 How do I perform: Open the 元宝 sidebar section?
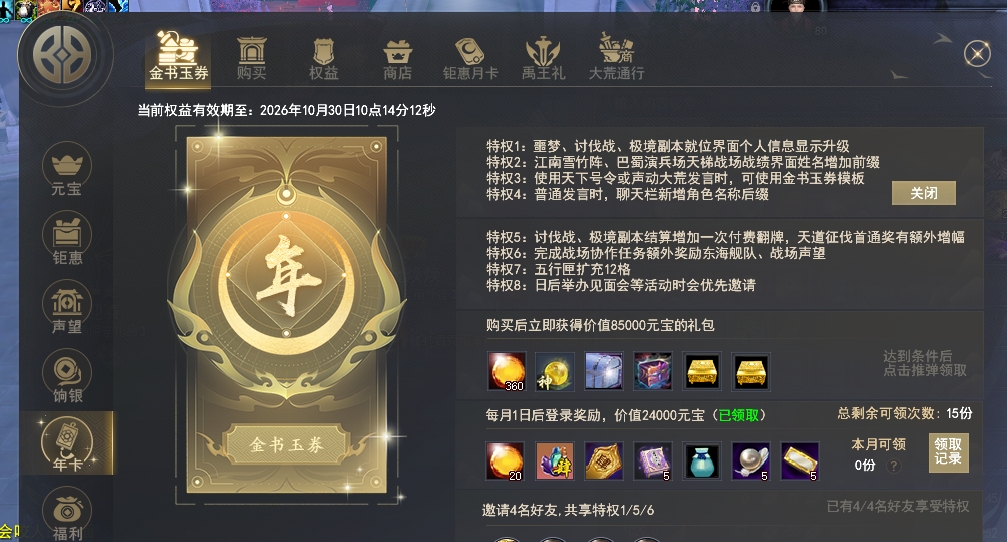67,169
